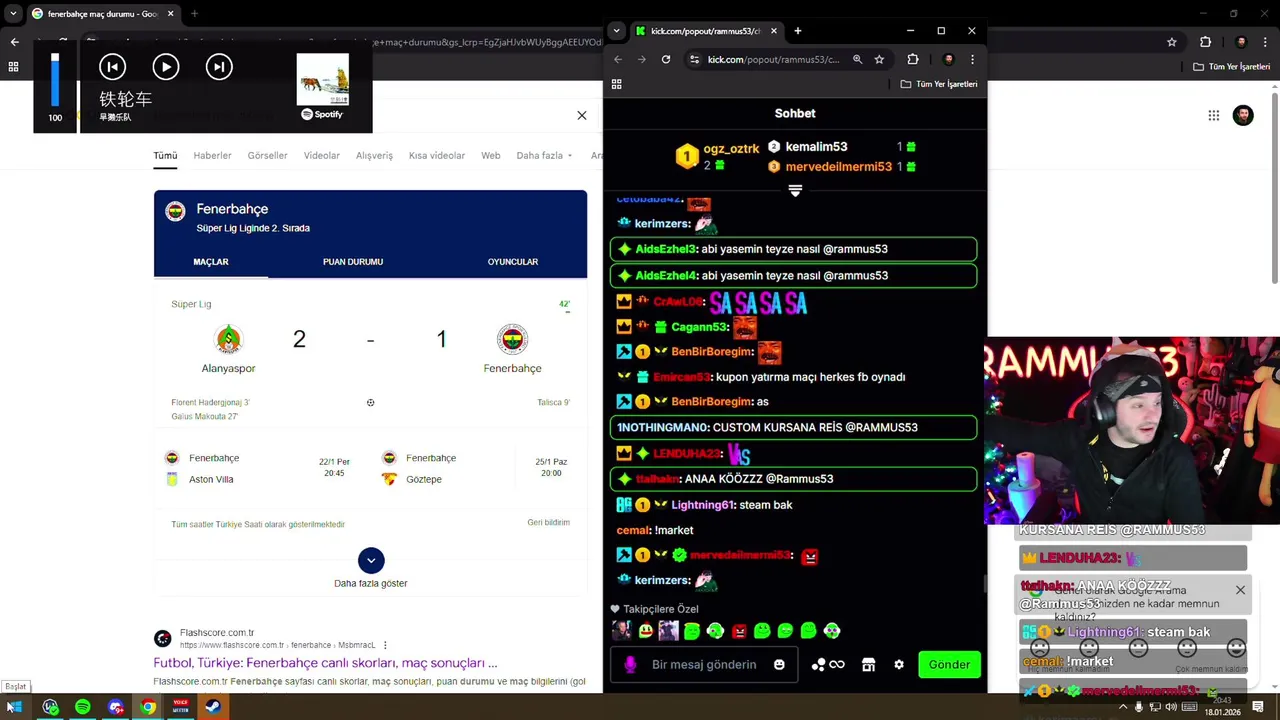Dismiss the Google feedback popup with X

pos(1240,590)
